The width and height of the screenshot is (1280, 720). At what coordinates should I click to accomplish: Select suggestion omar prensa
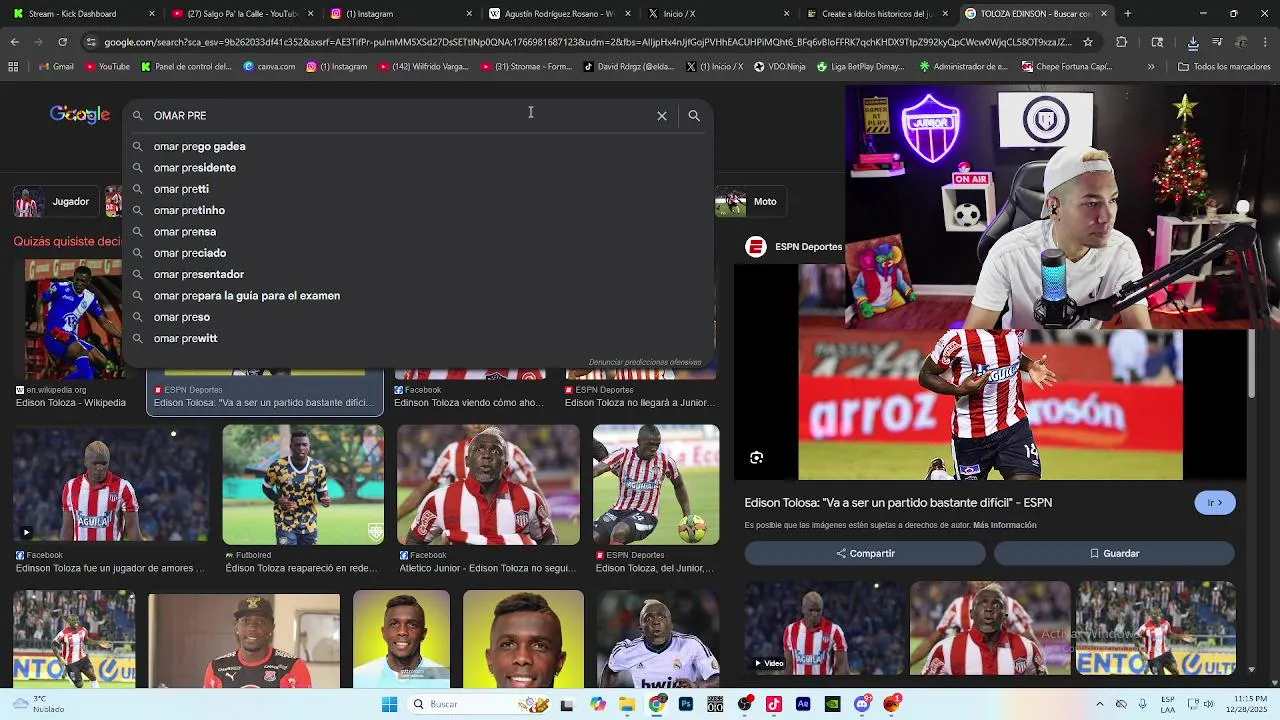point(418,232)
